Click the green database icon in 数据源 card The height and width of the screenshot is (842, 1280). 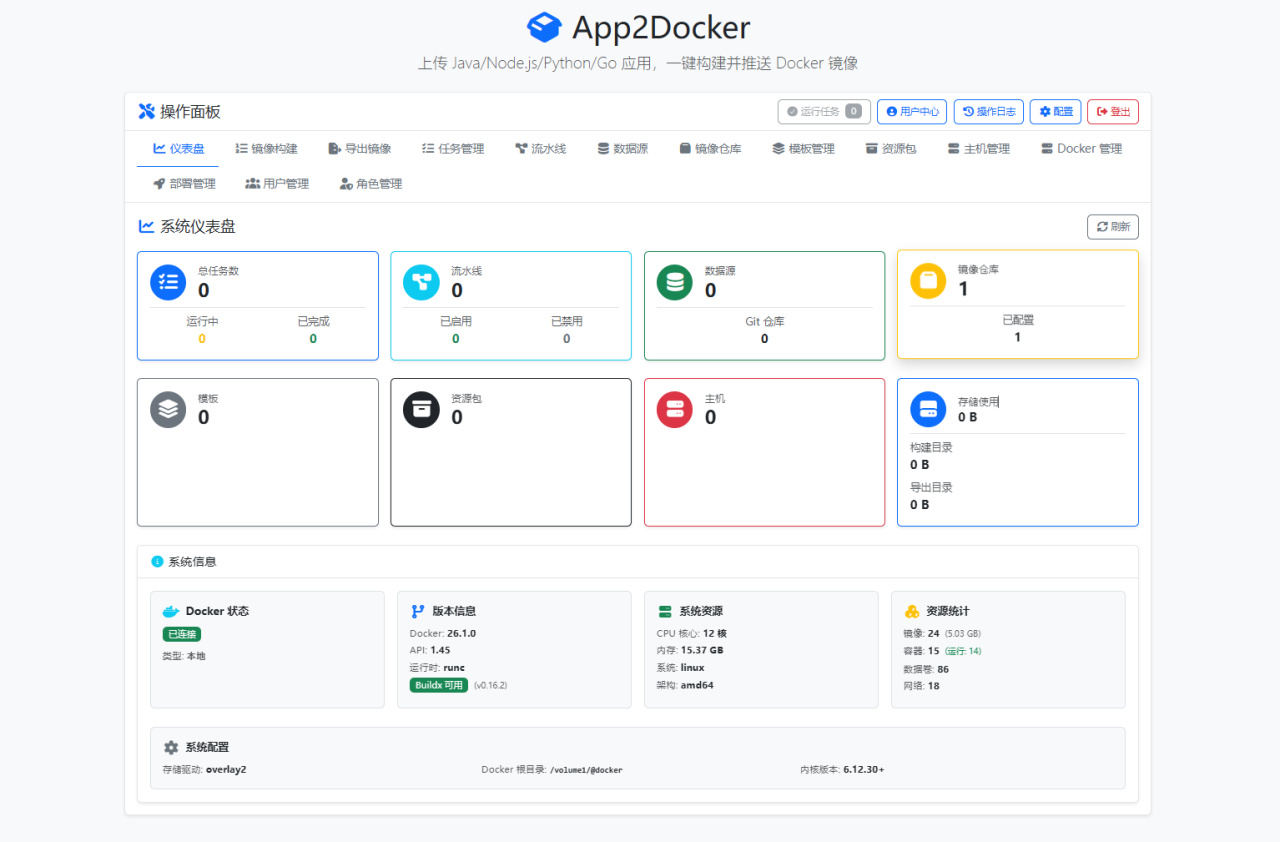coord(675,282)
